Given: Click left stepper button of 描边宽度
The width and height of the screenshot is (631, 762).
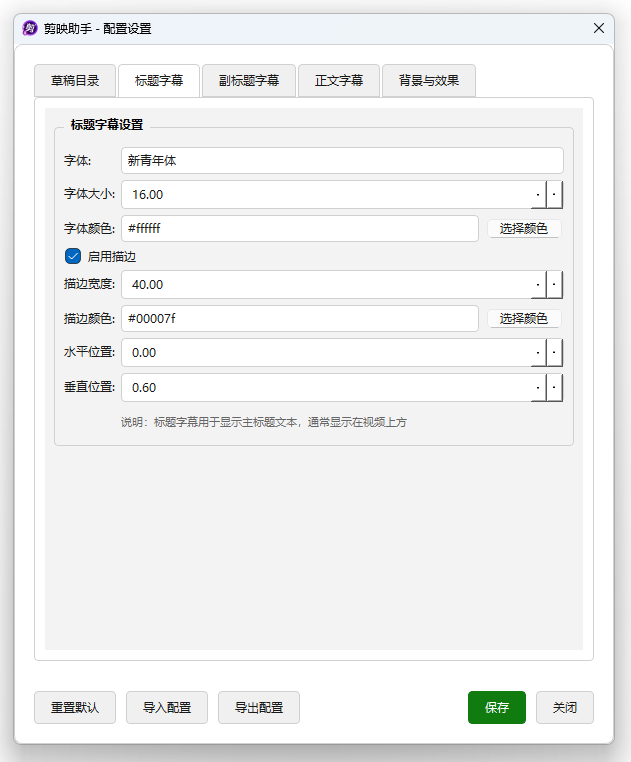Looking at the screenshot, I should coord(538,285).
